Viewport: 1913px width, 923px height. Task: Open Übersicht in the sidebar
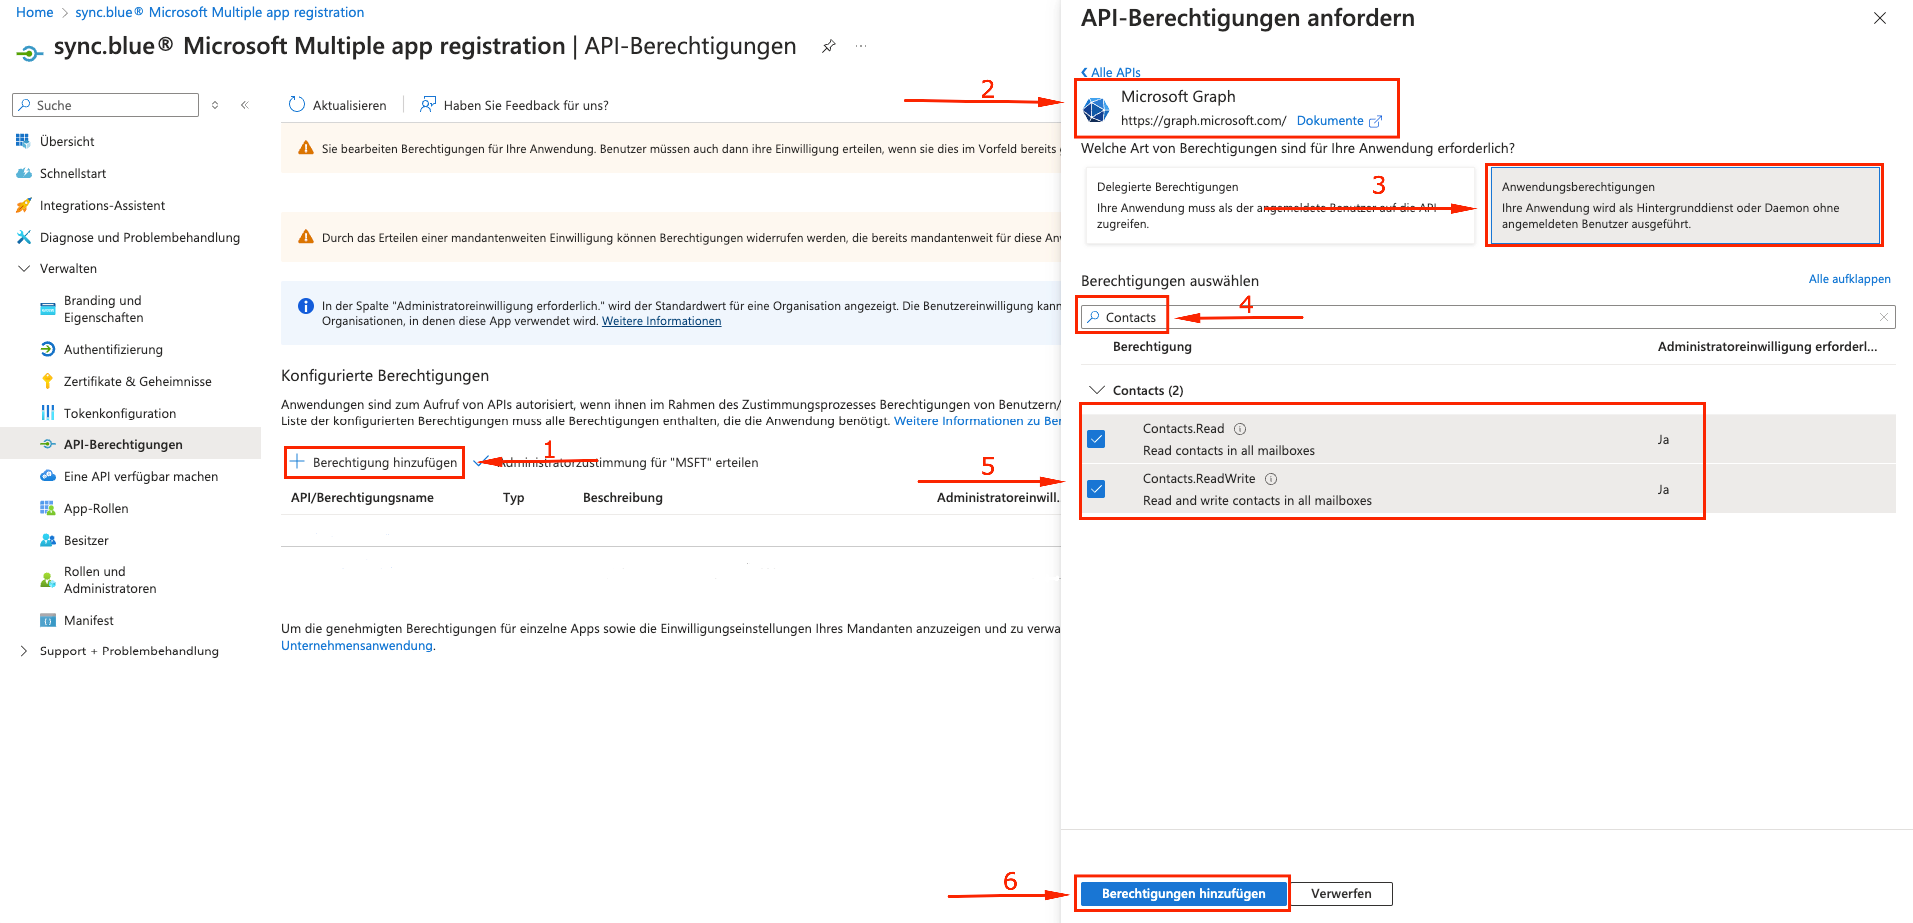pyautogui.click(x=67, y=141)
